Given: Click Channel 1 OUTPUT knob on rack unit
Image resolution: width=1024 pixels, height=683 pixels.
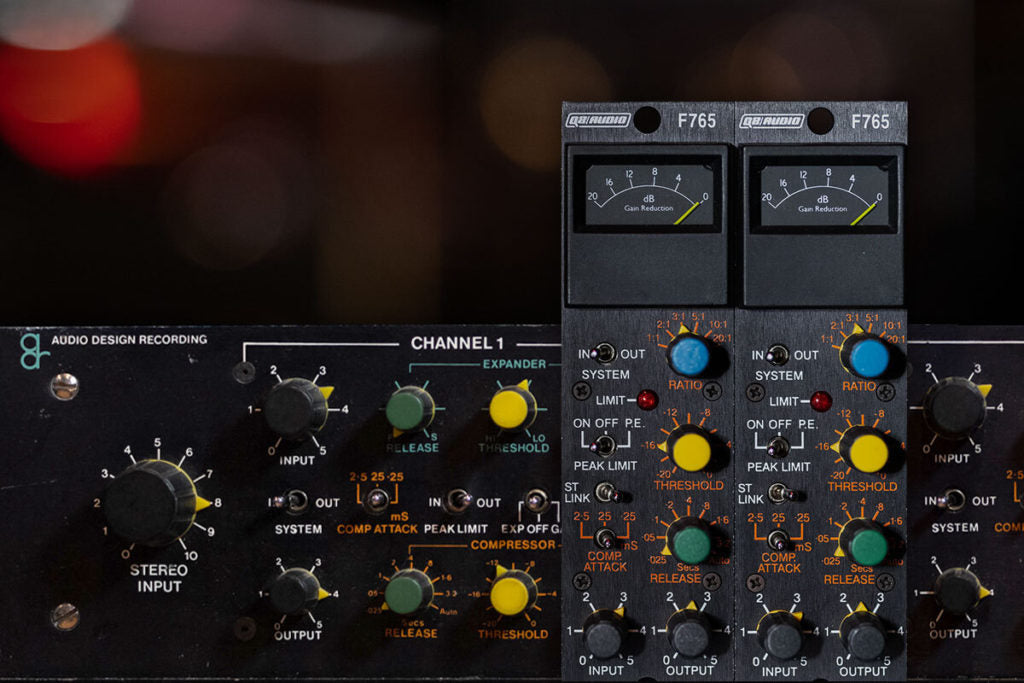Looking at the screenshot, I should 298,592.
